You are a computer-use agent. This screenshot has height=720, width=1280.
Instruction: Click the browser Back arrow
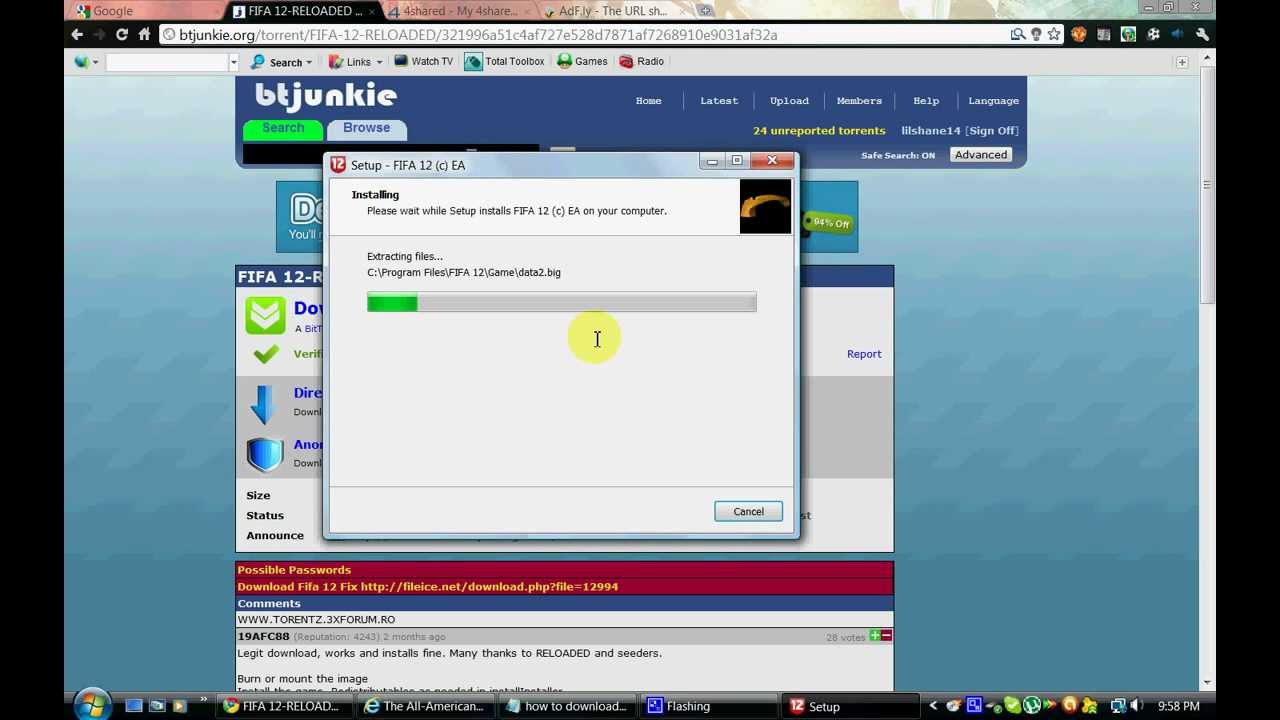tap(77, 34)
